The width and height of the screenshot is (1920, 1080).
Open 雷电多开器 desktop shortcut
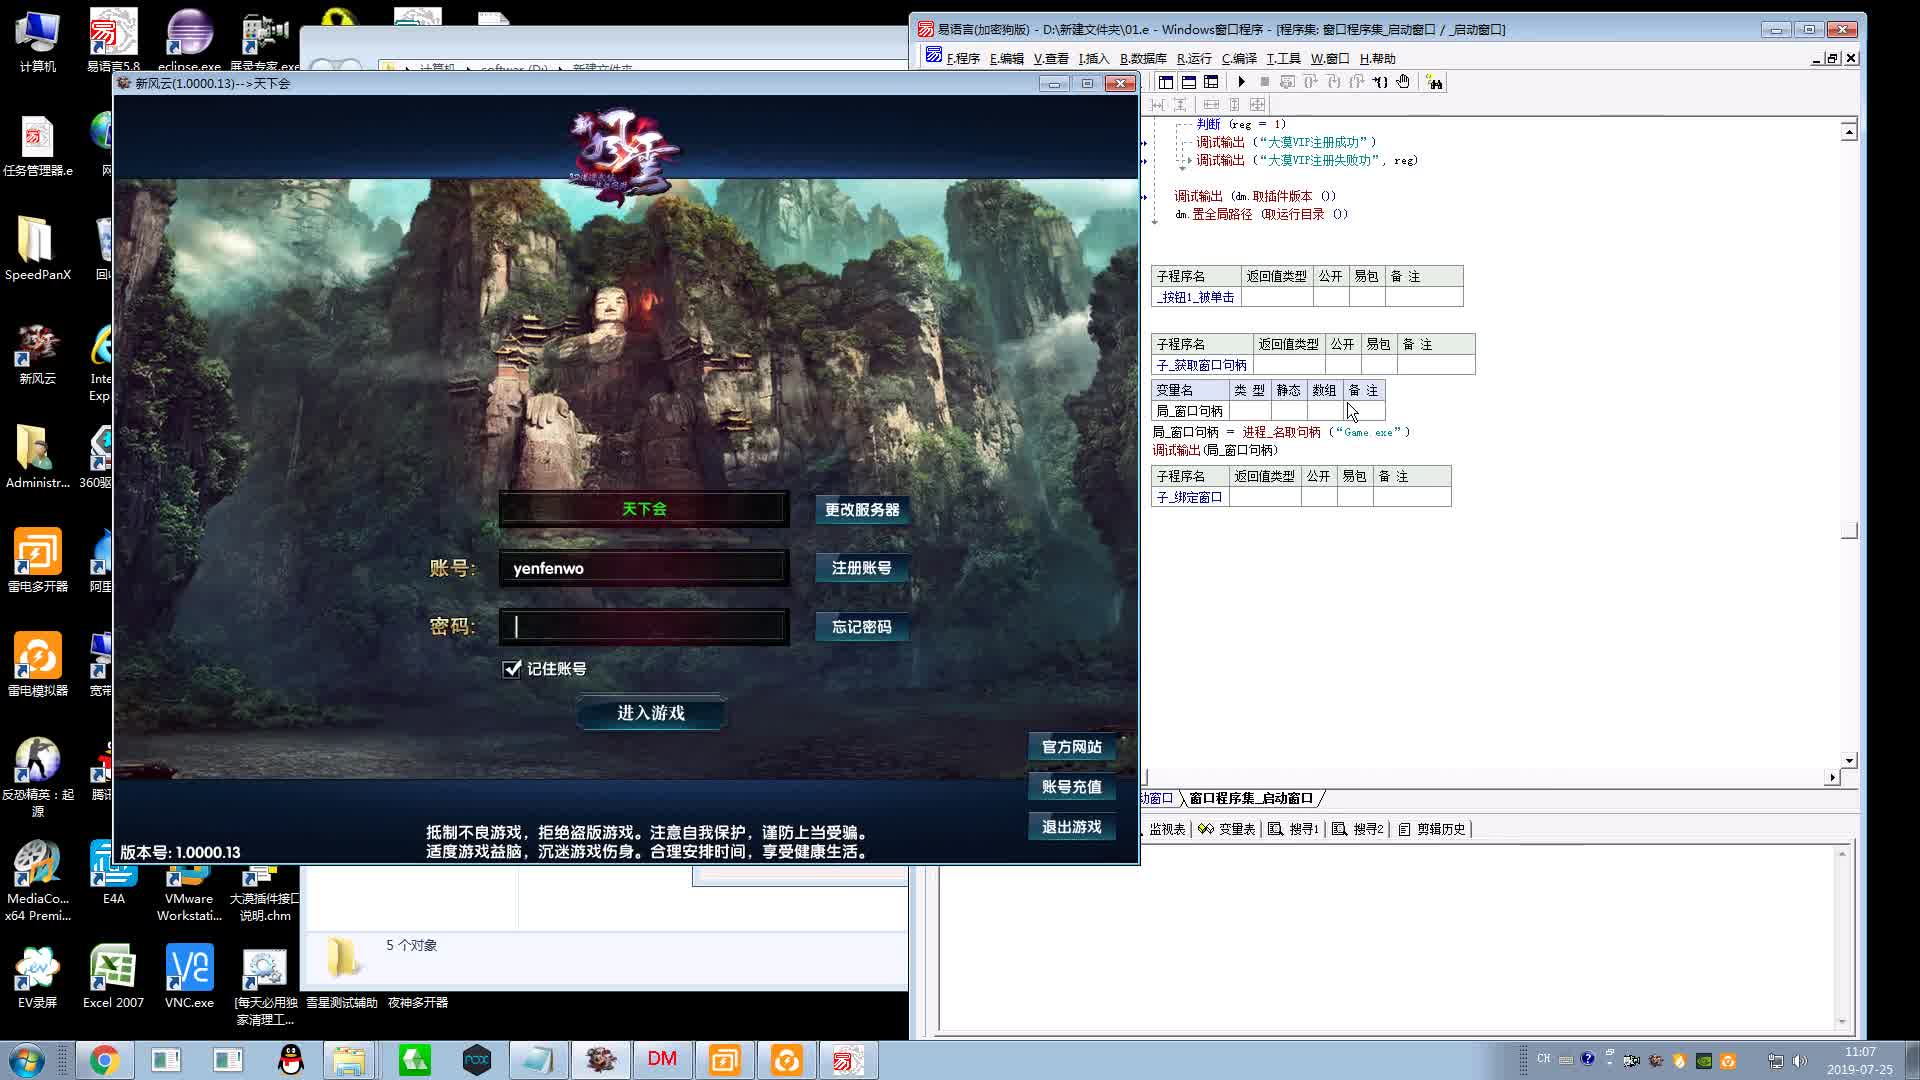pyautogui.click(x=37, y=560)
